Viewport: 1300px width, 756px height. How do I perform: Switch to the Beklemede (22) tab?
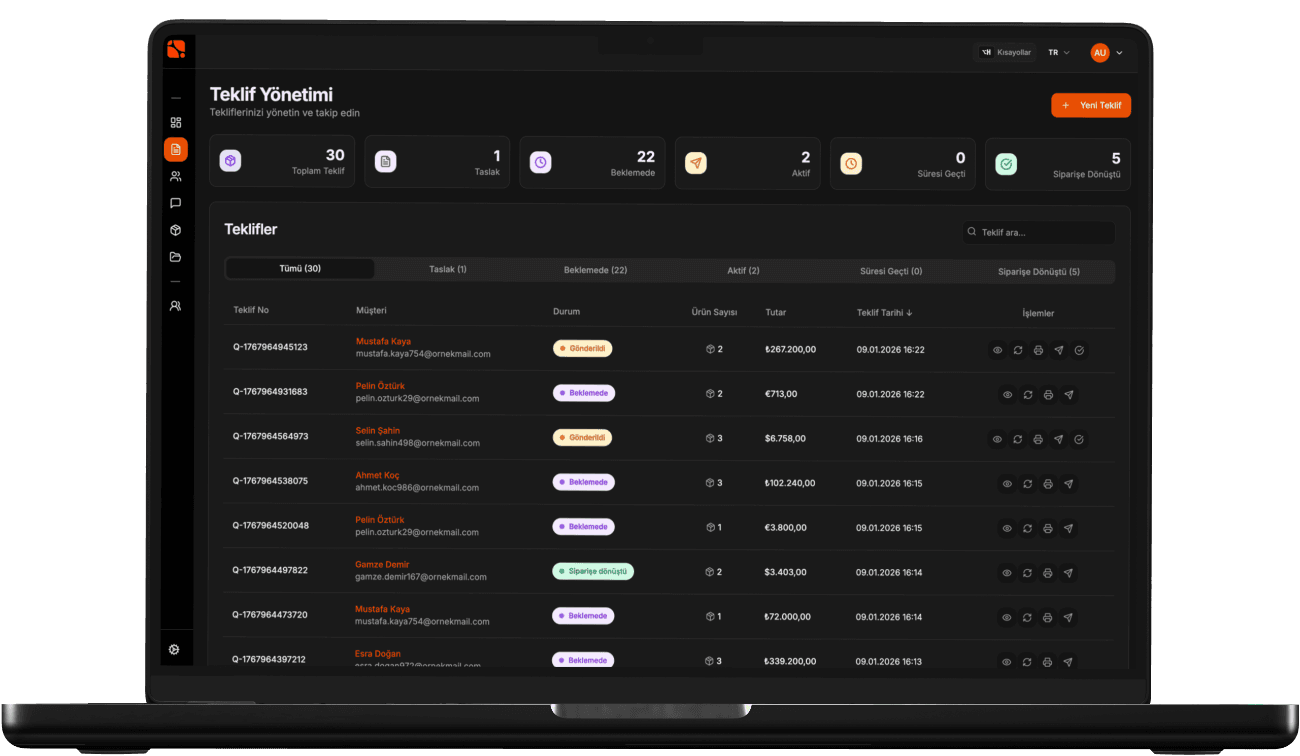pyautogui.click(x=595, y=270)
